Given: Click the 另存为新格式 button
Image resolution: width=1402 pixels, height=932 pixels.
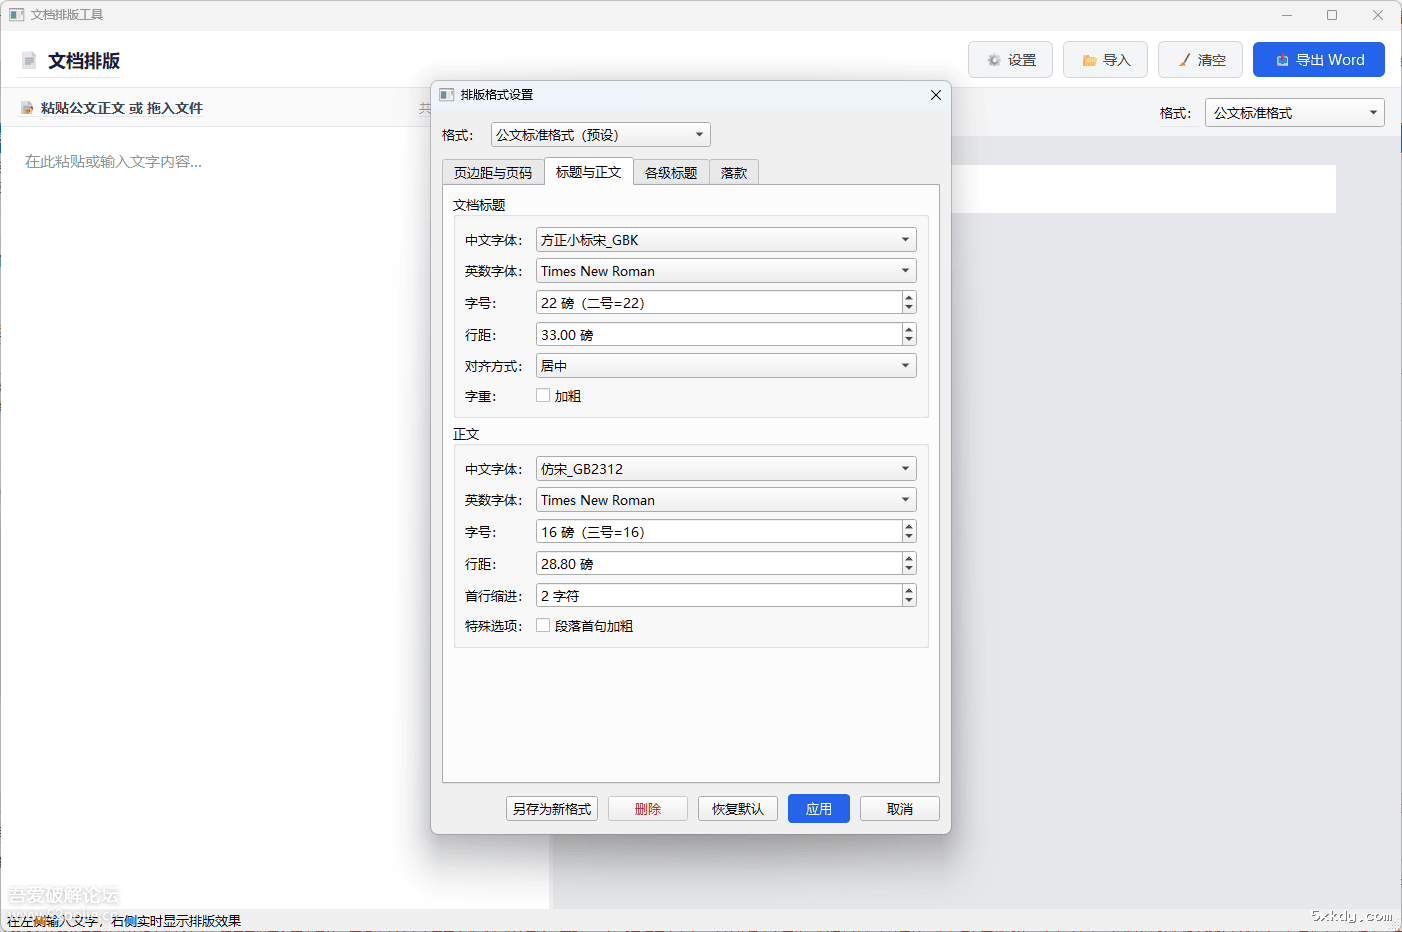Looking at the screenshot, I should 552,809.
